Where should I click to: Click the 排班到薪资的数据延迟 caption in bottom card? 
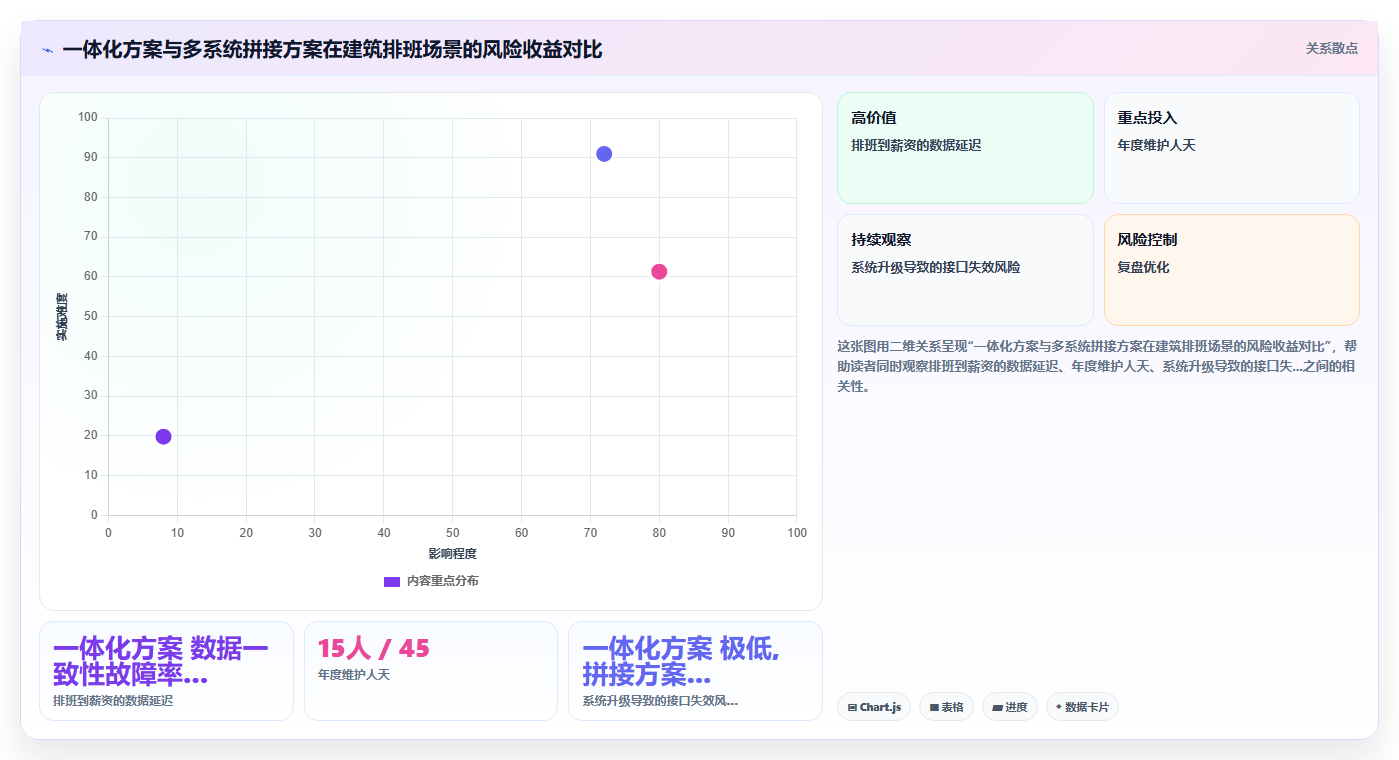pos(113,701)
